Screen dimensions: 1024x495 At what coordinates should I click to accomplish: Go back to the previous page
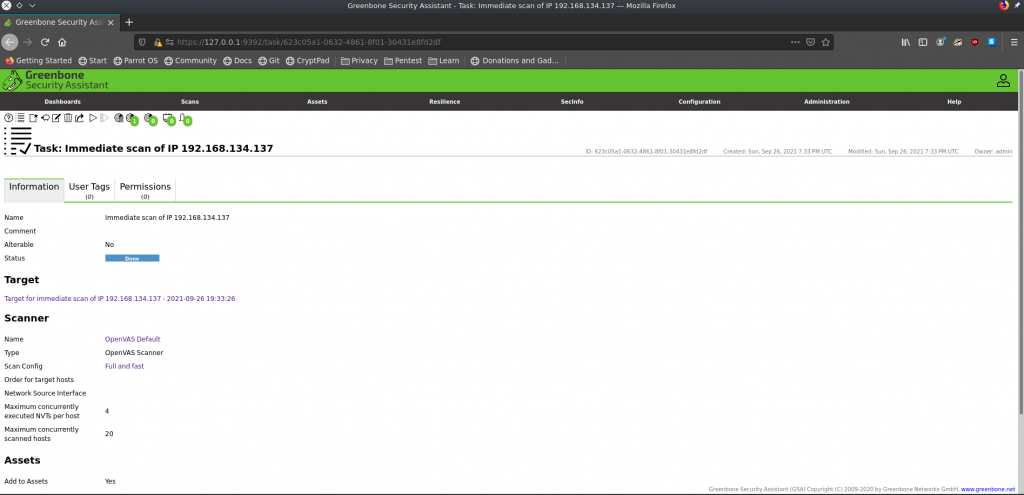pos(9,42)
